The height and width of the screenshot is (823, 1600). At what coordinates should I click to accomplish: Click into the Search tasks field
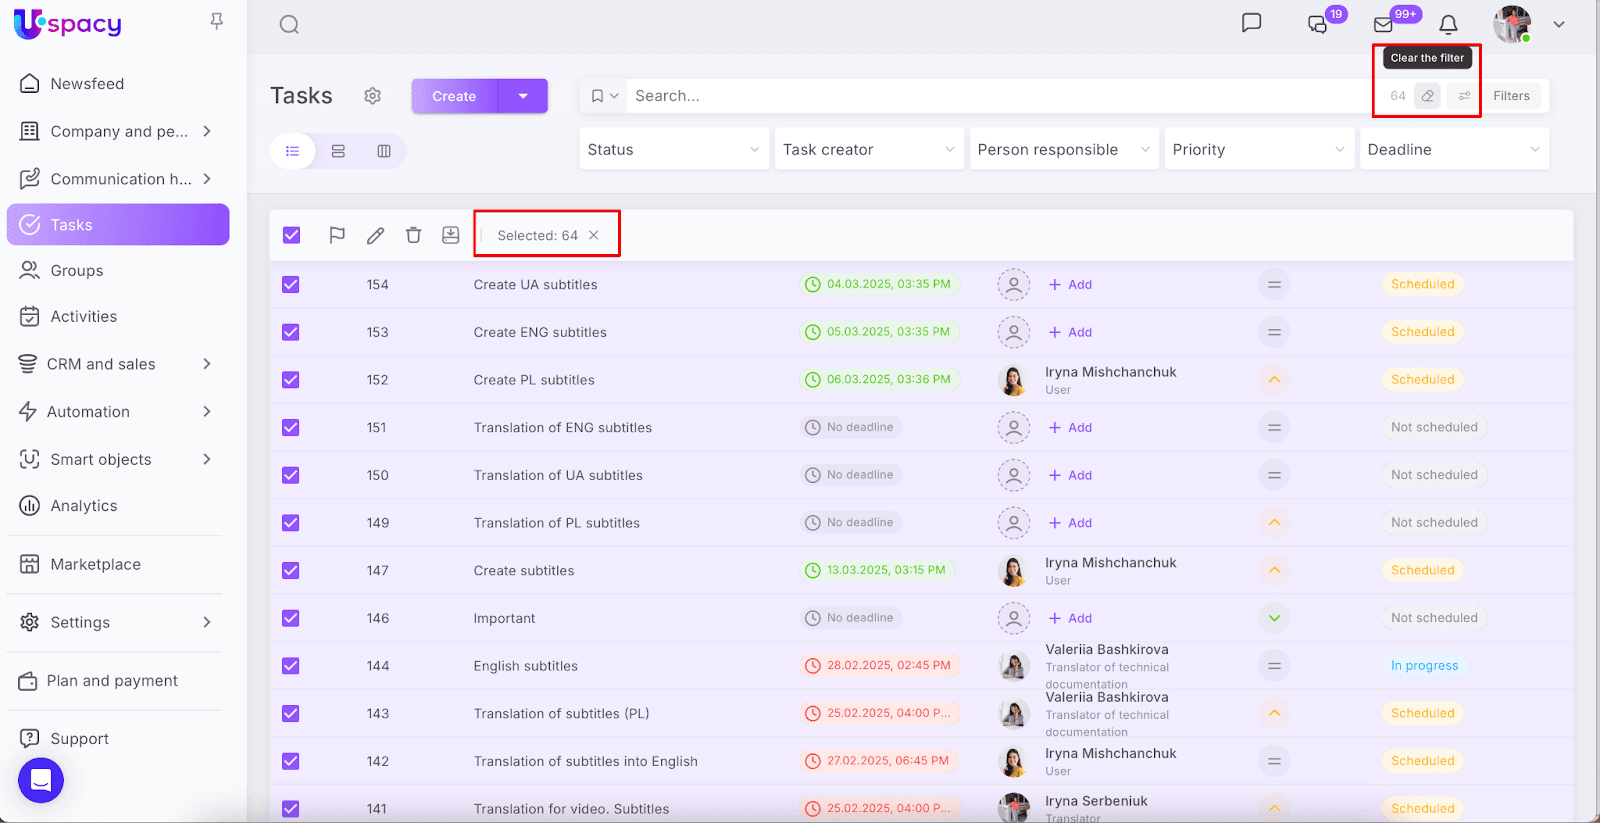tap(1000, 96)
